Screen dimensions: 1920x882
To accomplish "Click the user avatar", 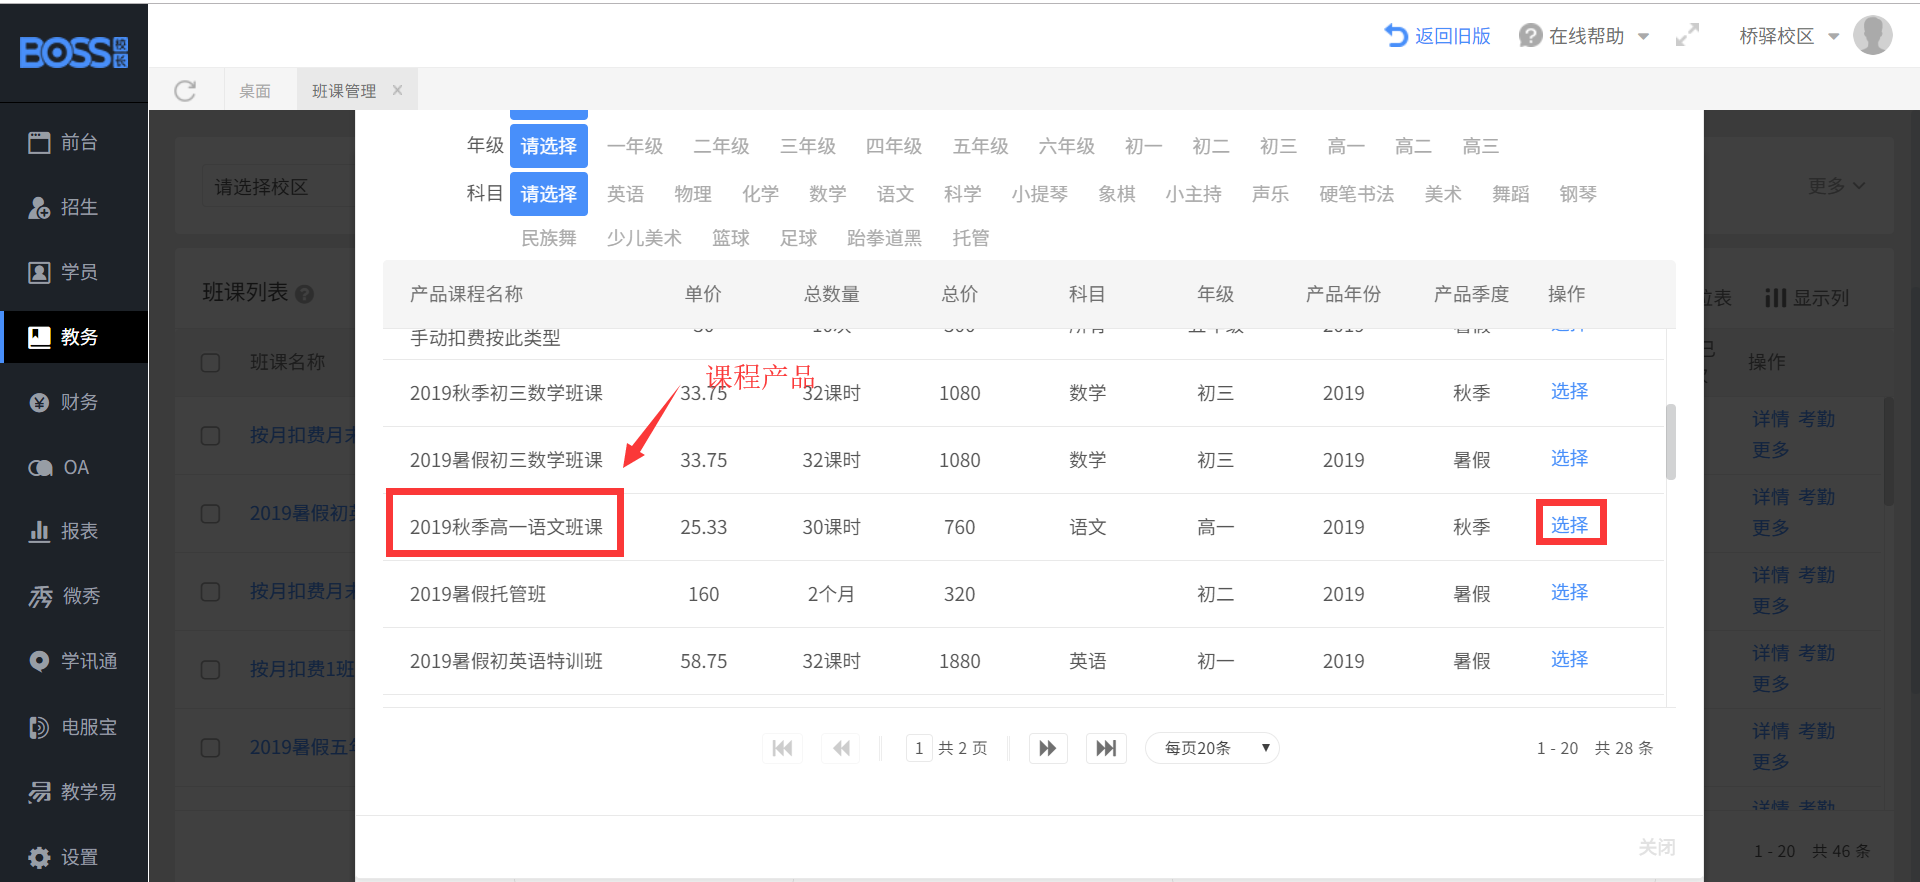I will click(x=1872, y=36).
